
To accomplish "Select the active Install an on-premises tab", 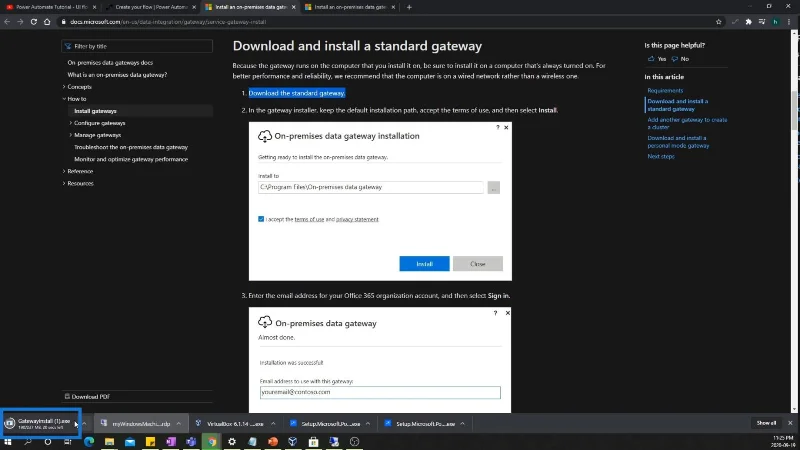I will (x=249, y=7).
